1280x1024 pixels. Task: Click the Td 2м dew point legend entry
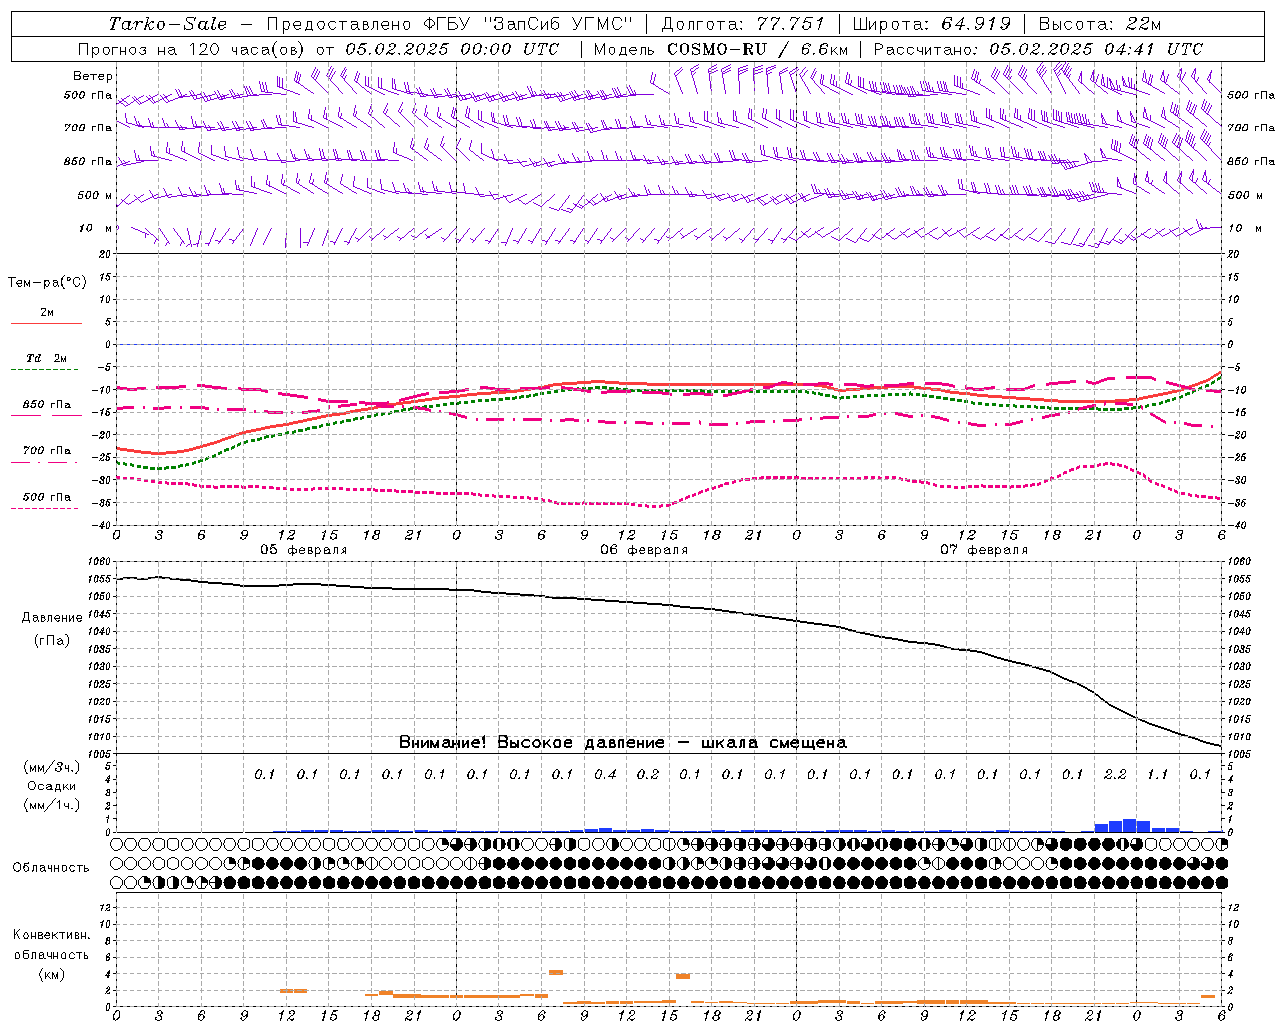[46, 358]
